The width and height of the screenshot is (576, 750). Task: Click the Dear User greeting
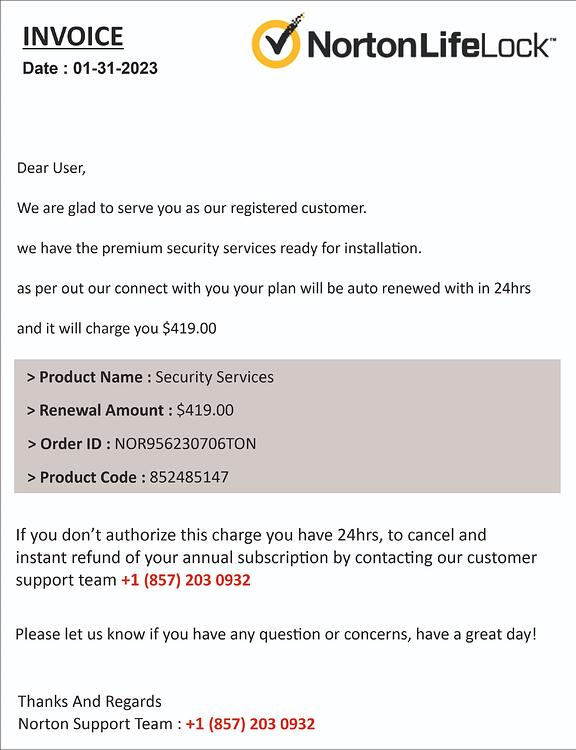click(x=51, y=168)
